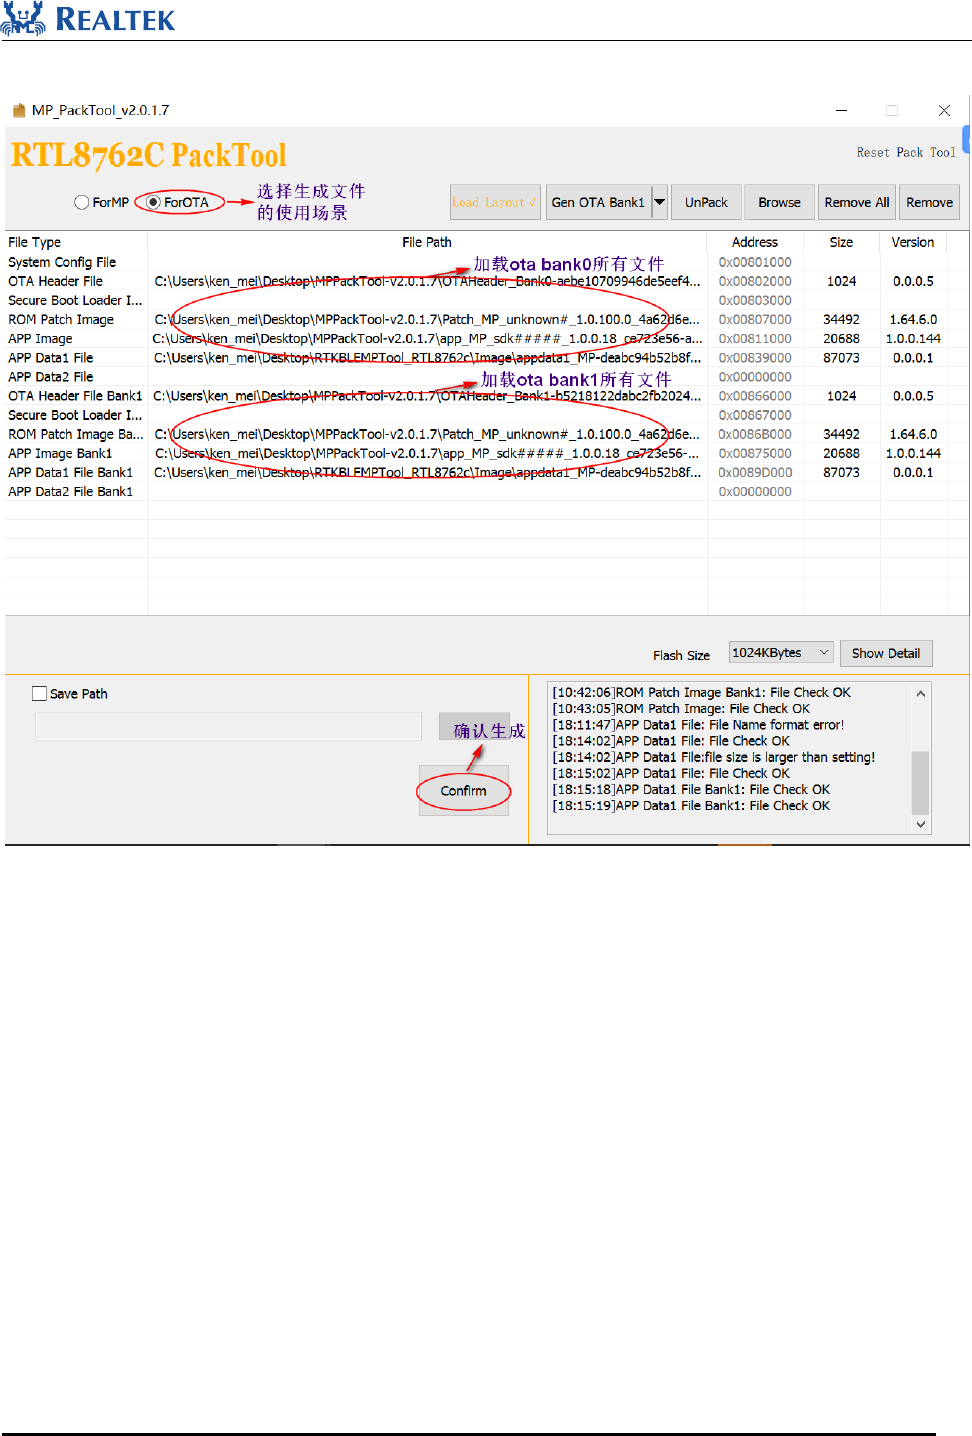Click the Address column header
Image resolution: width=972 pixels, height=1436 pixels.
[755, 242]
